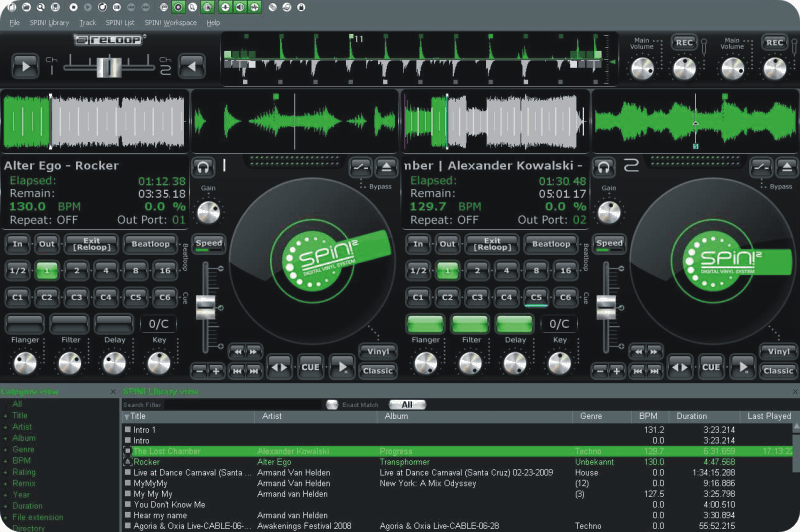Viewport: 800px width, 532px height.
Task: Click the left deck headphone monitor icon
Action: 205,167
